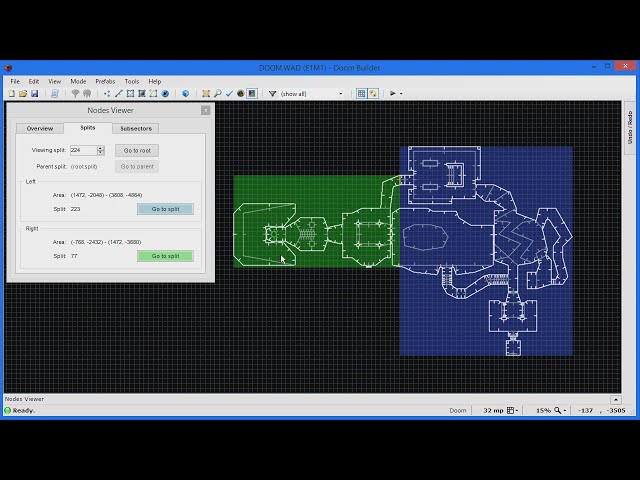The height and width of the screenshot is (480, 640).
Task: Open the Mode menu
Action: pyautogui.click(x=78, y=81)
